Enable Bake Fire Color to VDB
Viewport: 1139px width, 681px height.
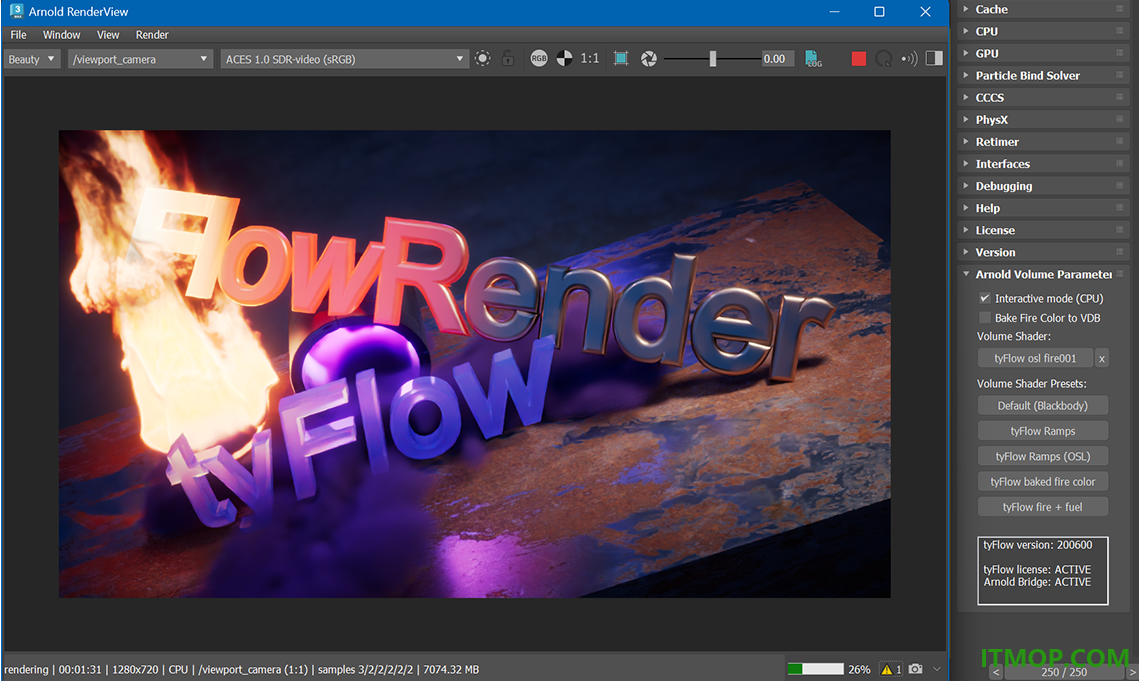click(985, 318)
